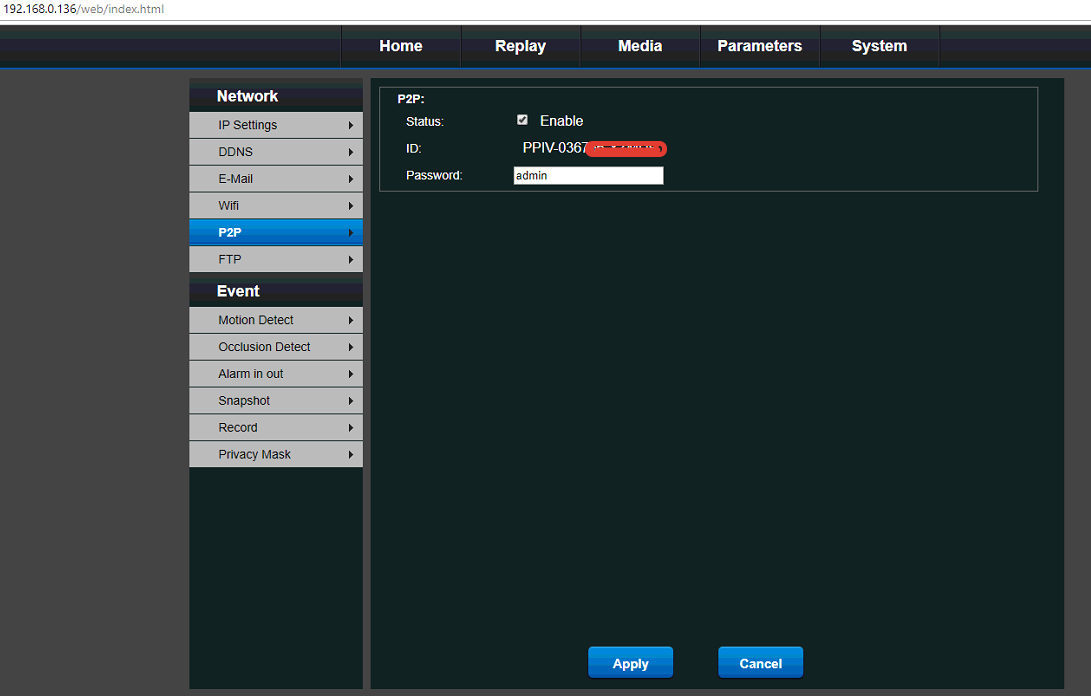Open E-Mail network settings
1091x696 pixels.
[236, 179]
